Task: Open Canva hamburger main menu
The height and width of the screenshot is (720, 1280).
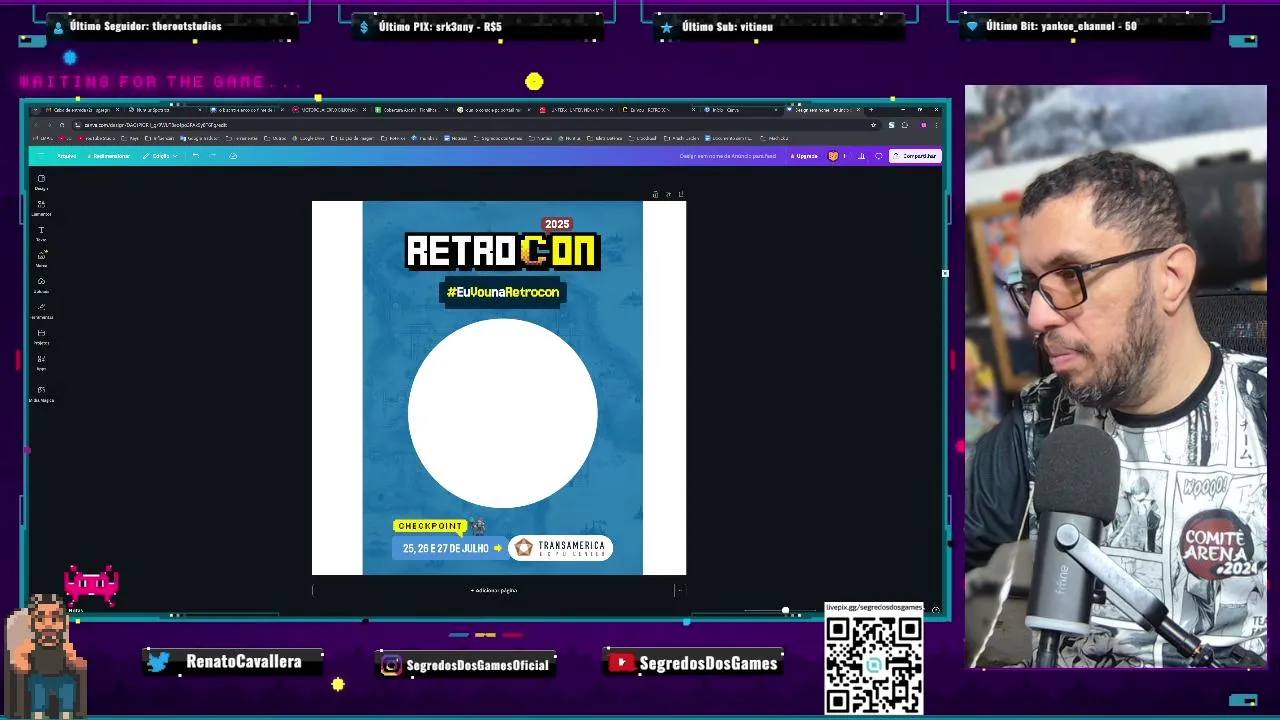Action: pos(41,156)
